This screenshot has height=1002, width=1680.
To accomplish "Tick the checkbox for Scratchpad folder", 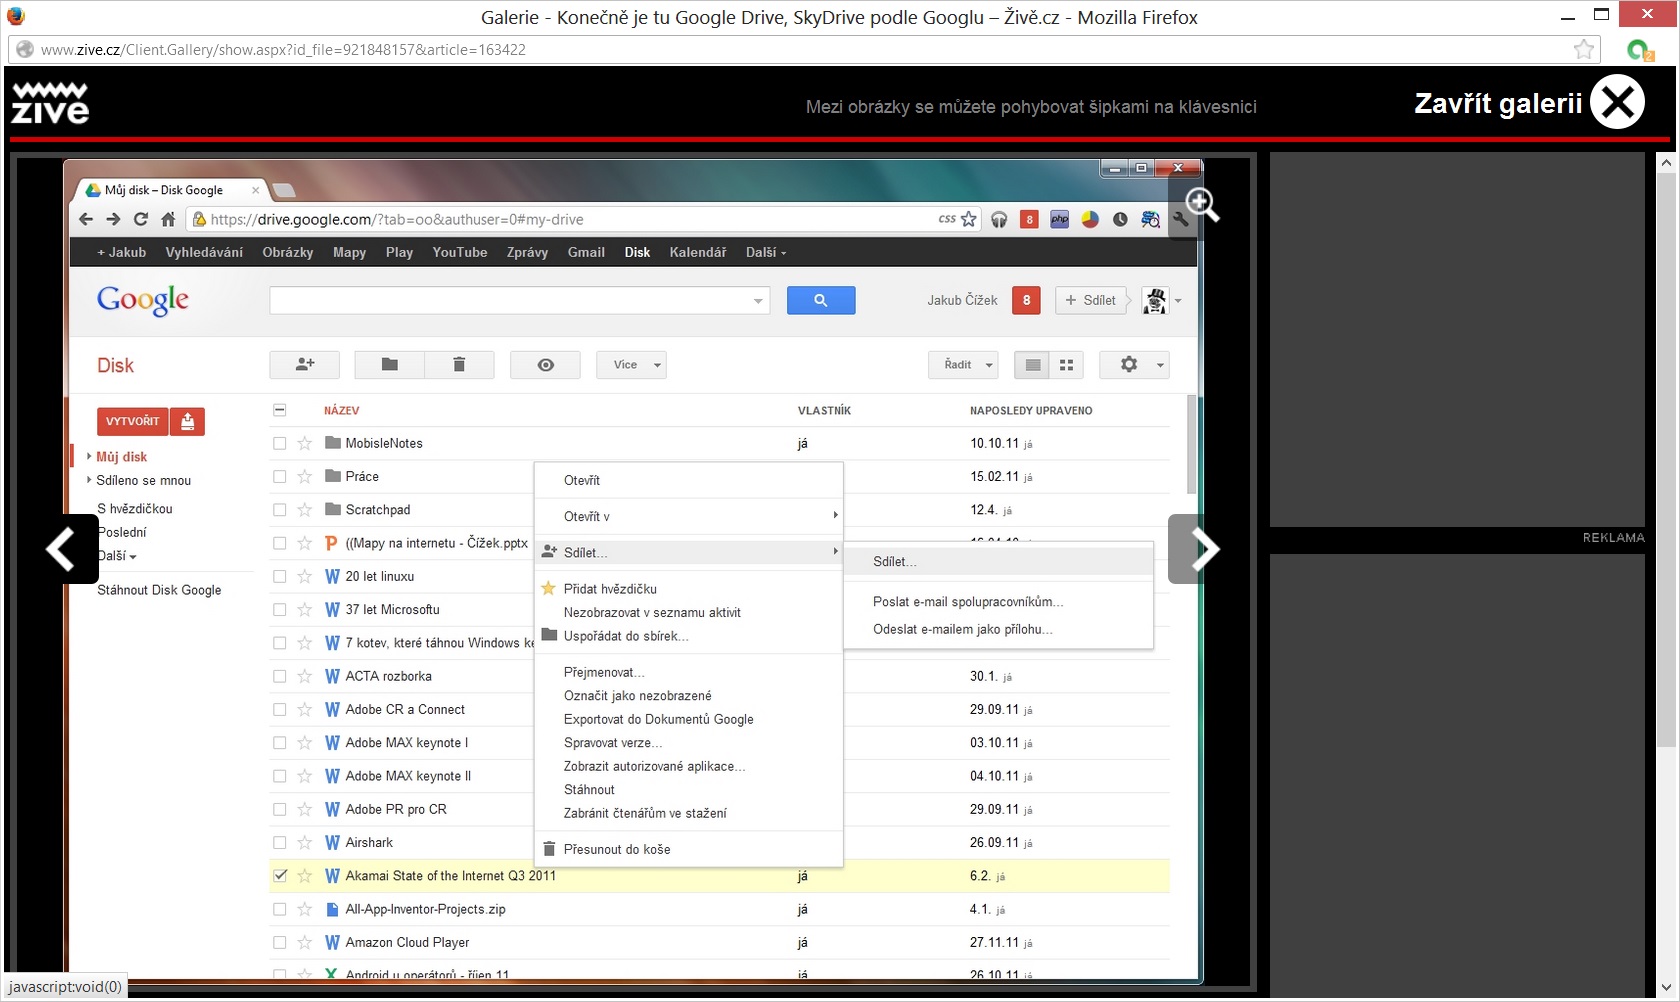I will (x=280, y=510).
